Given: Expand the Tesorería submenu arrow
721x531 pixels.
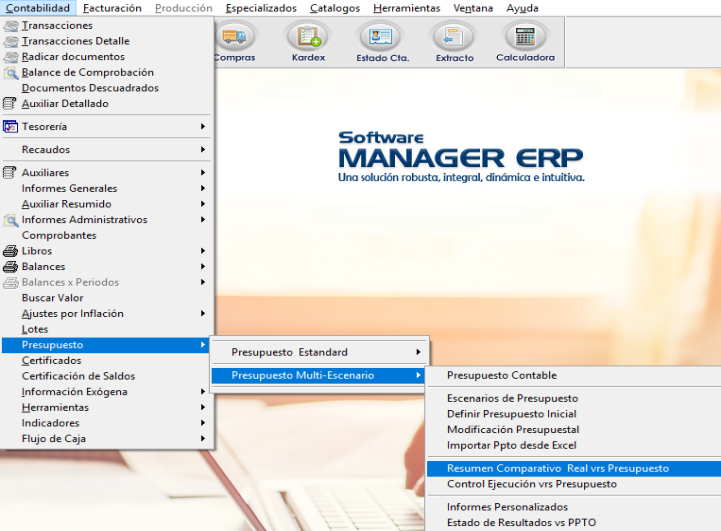Looking at the screenshot, I should [x=203, y=126].
